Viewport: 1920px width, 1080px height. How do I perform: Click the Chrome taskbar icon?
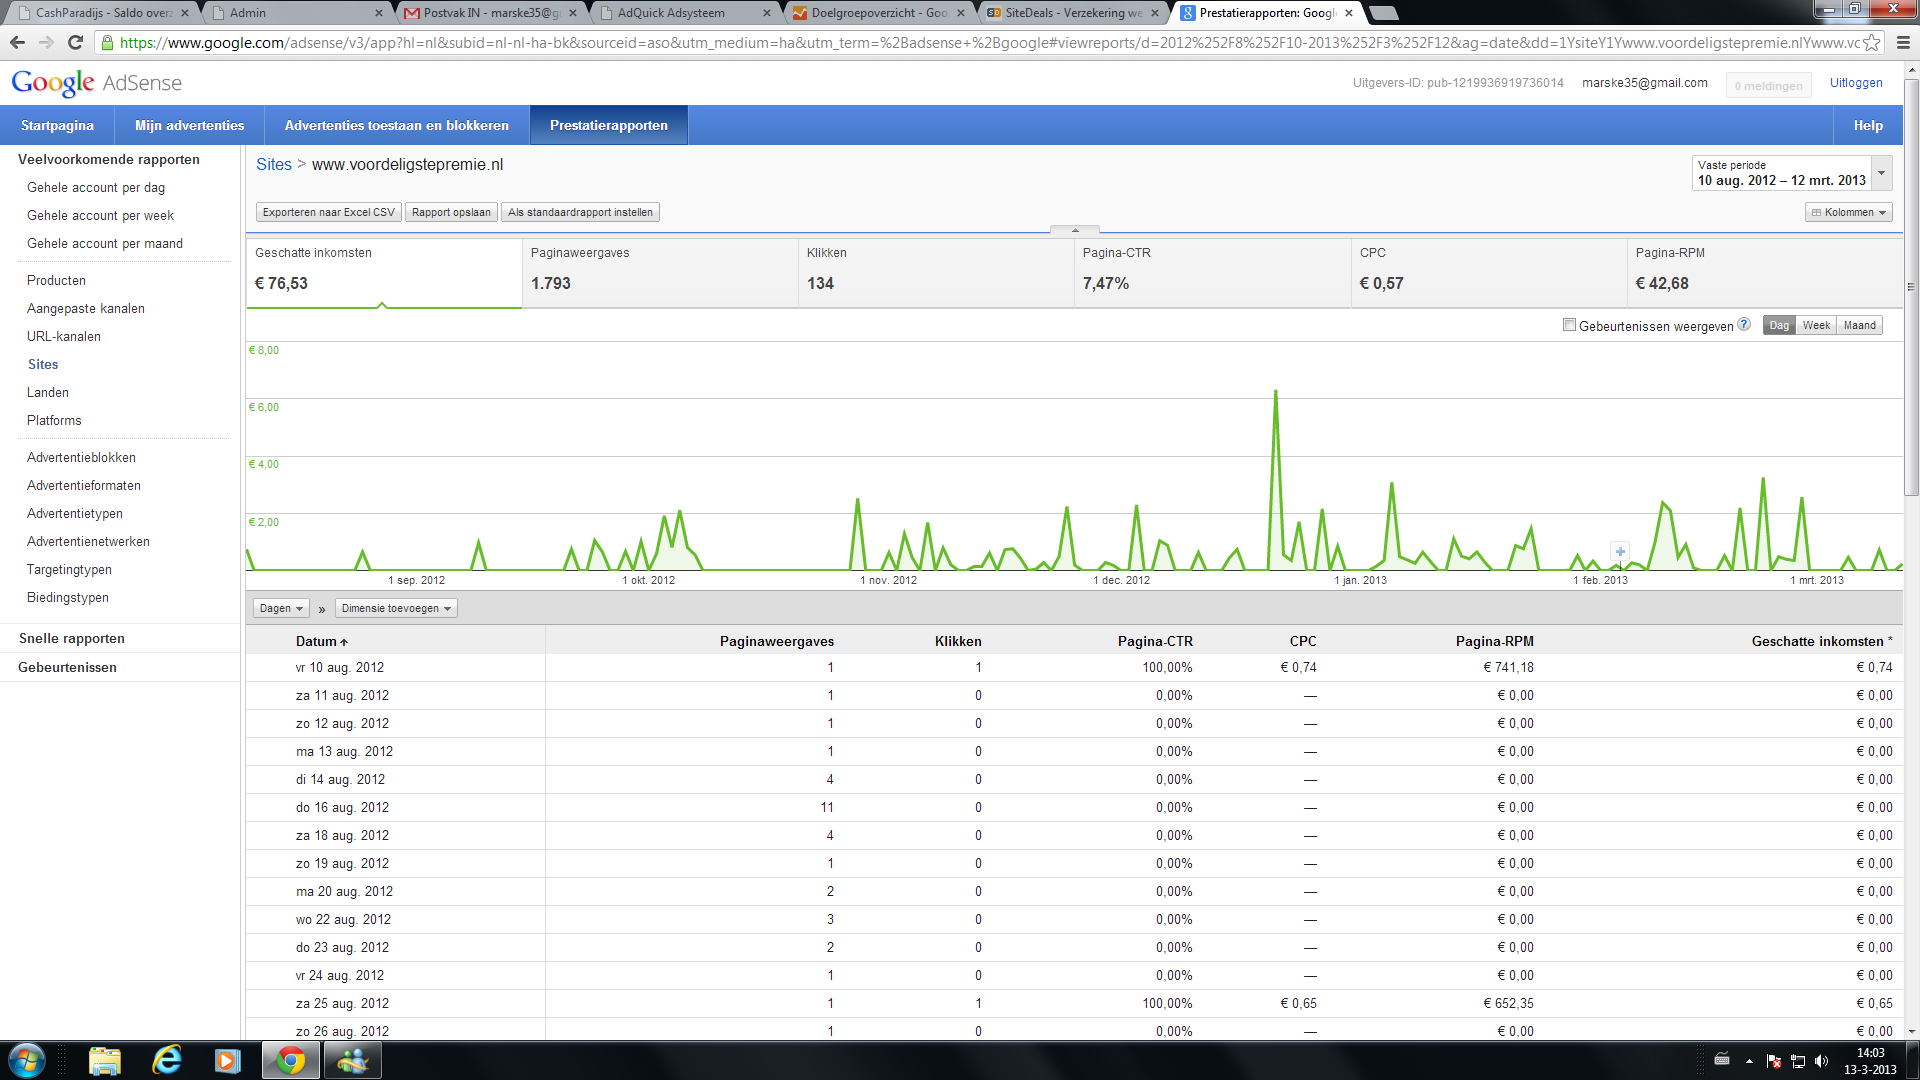[x=291, y=1060]
